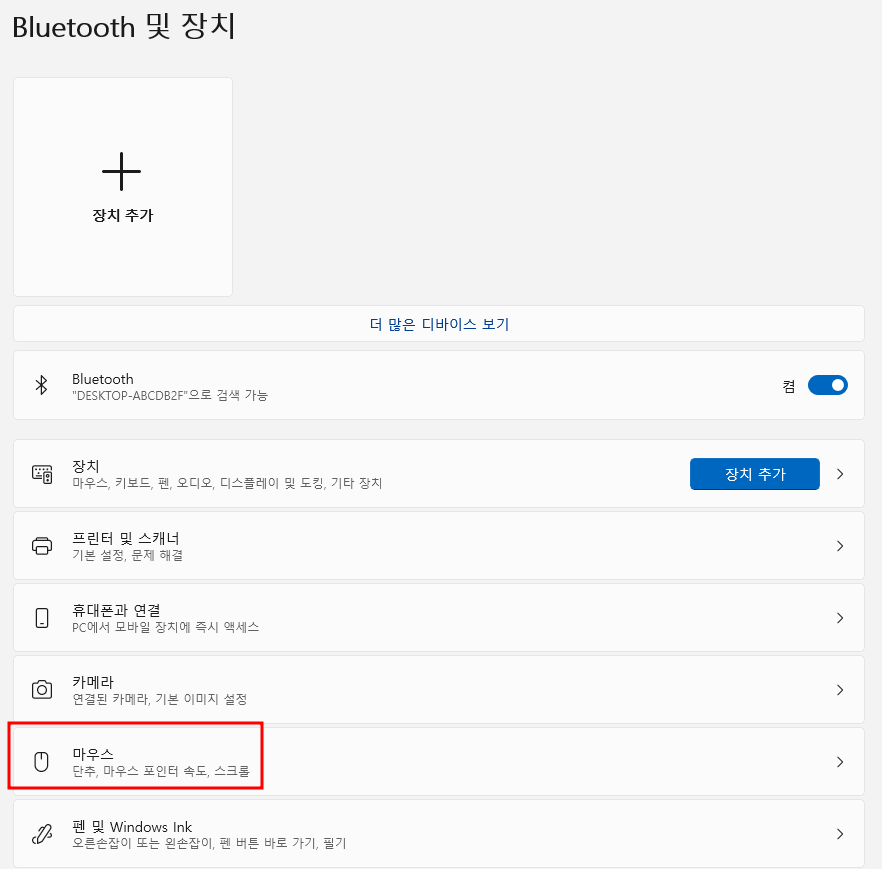Click the blue 장치 추가 button
This screenshot has width=882, height=869.
point(754,473)
